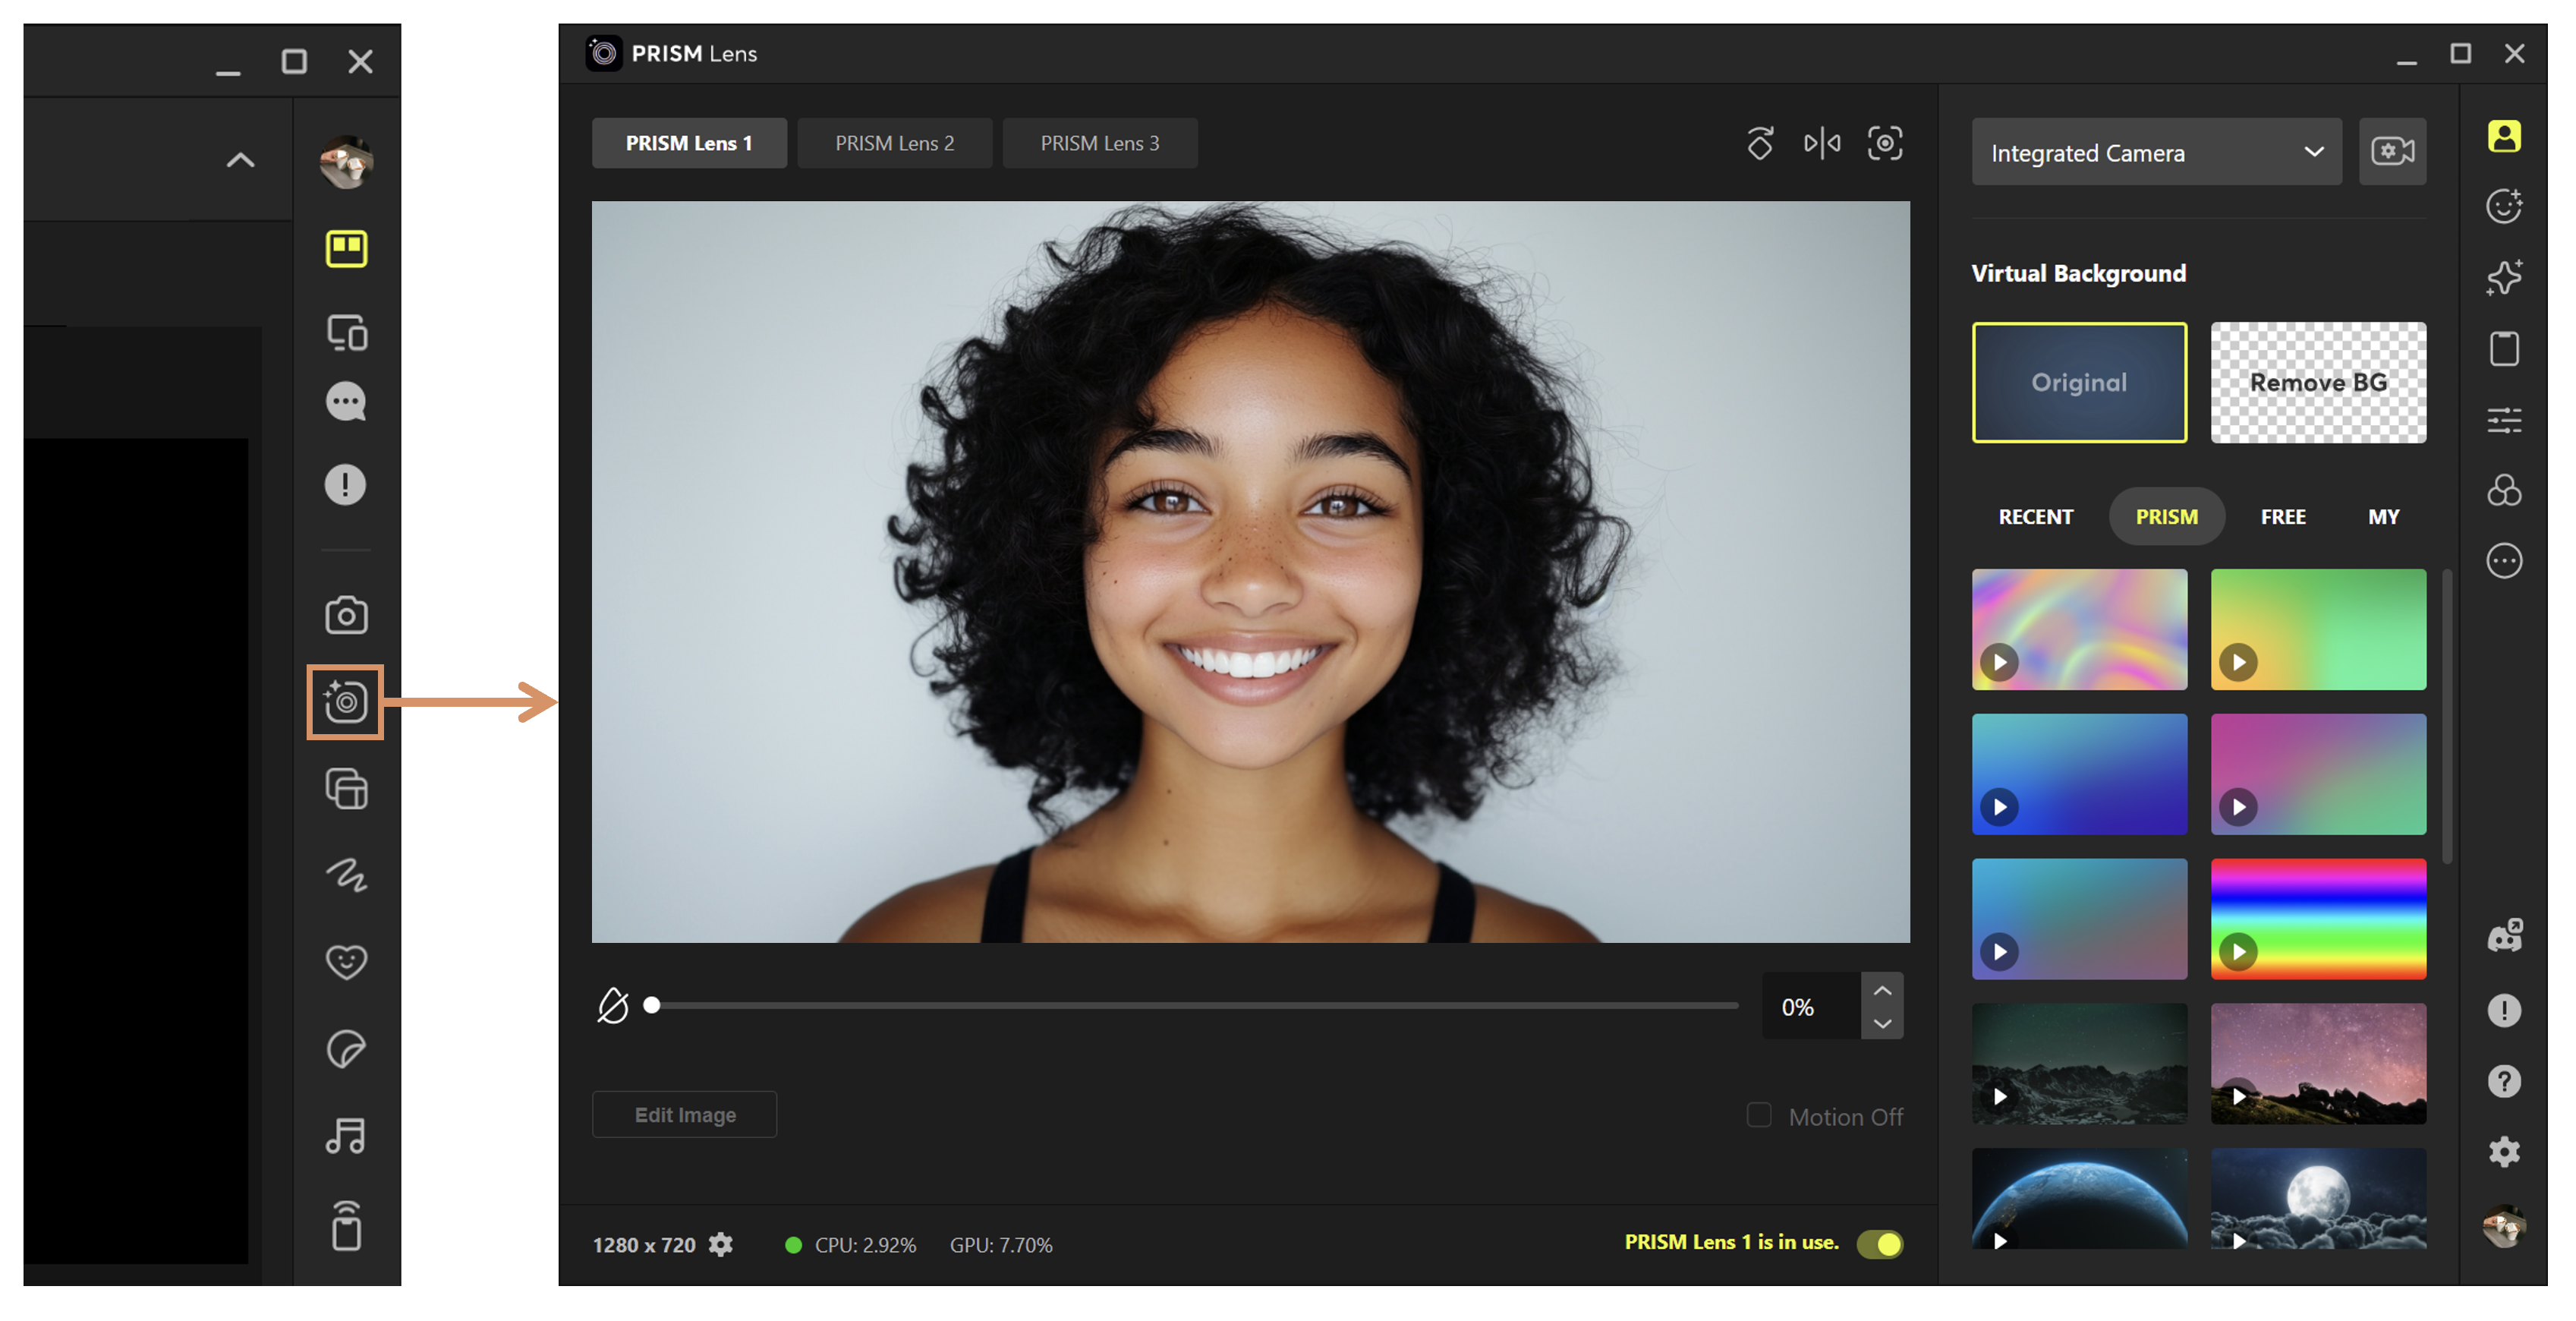The image size is (2576, 1321).
Task: Click the rotate camera icon above preview
Action: tap(1760, 143)
